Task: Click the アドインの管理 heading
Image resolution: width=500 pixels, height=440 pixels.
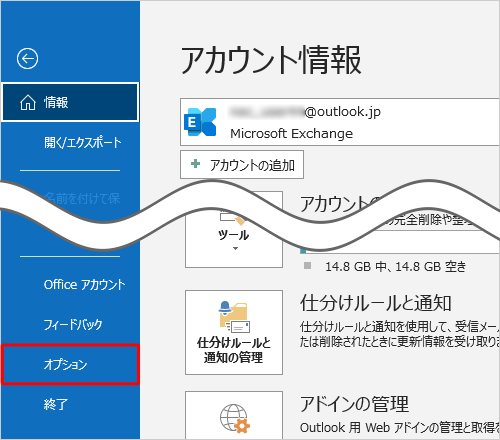Action: 354,404
